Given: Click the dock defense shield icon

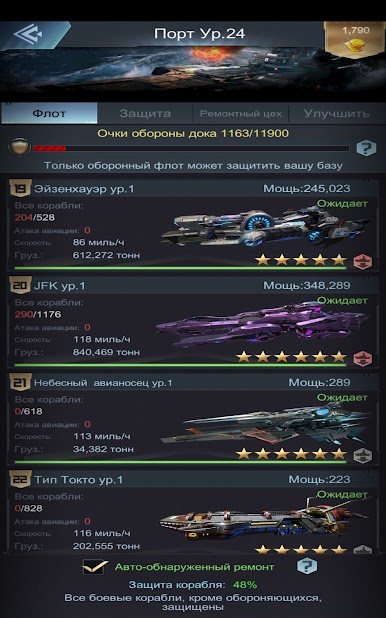Looking at the screenshot, I should pos(19,147).
